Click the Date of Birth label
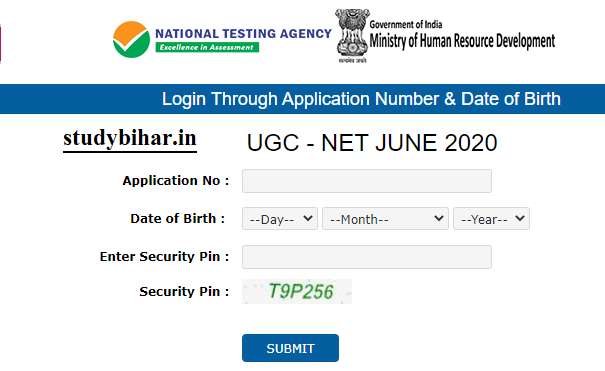The height and width of the screenshot is (371, 605). 178,219
